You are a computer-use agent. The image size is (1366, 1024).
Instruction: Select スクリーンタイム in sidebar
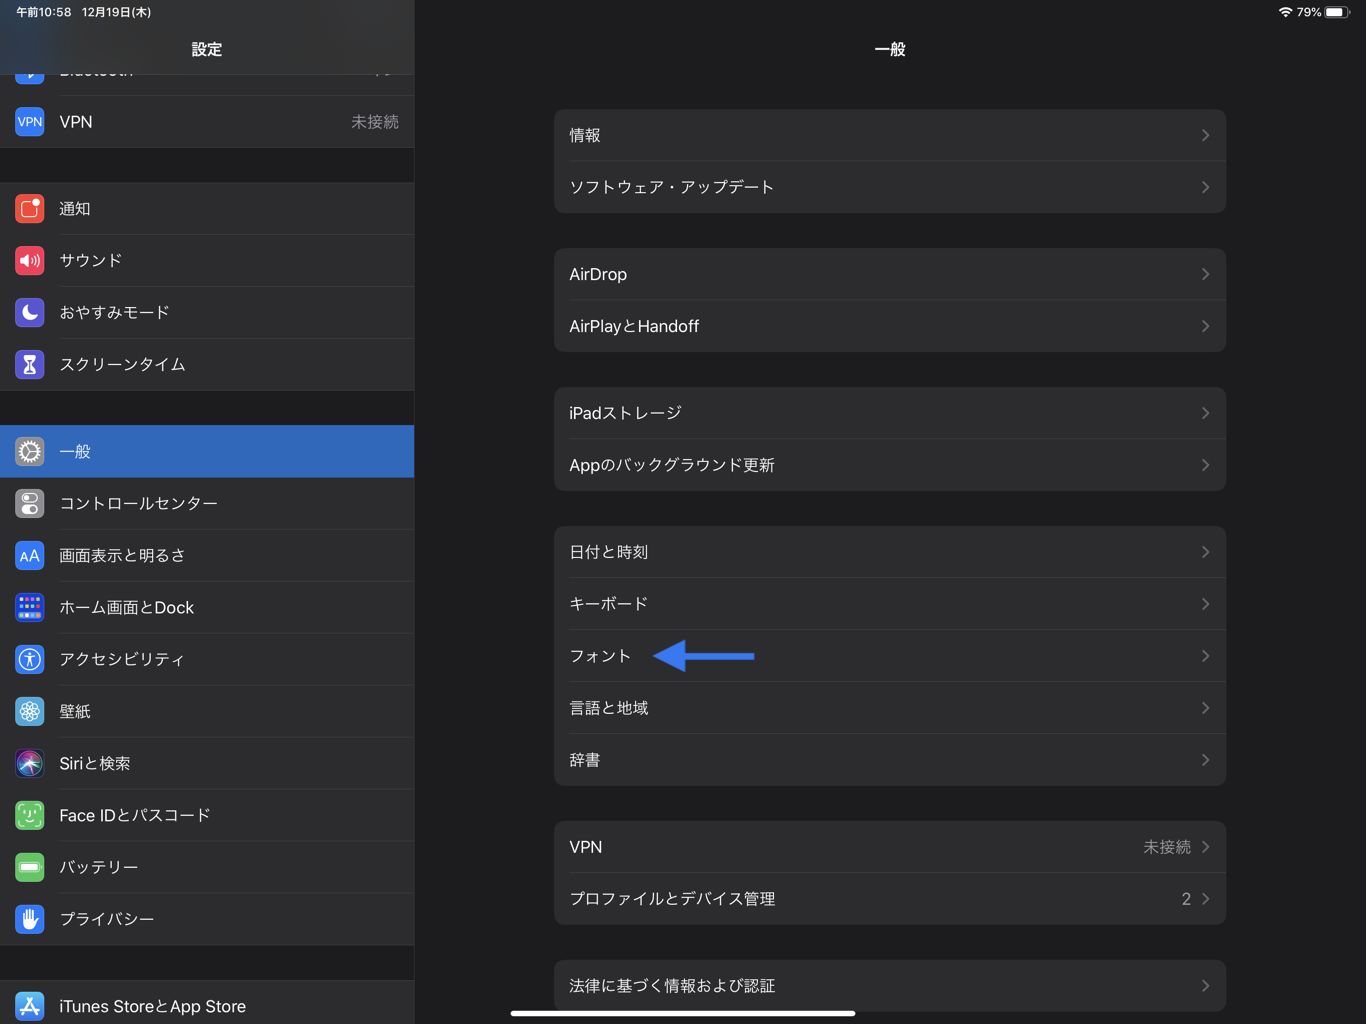[207, 364]
